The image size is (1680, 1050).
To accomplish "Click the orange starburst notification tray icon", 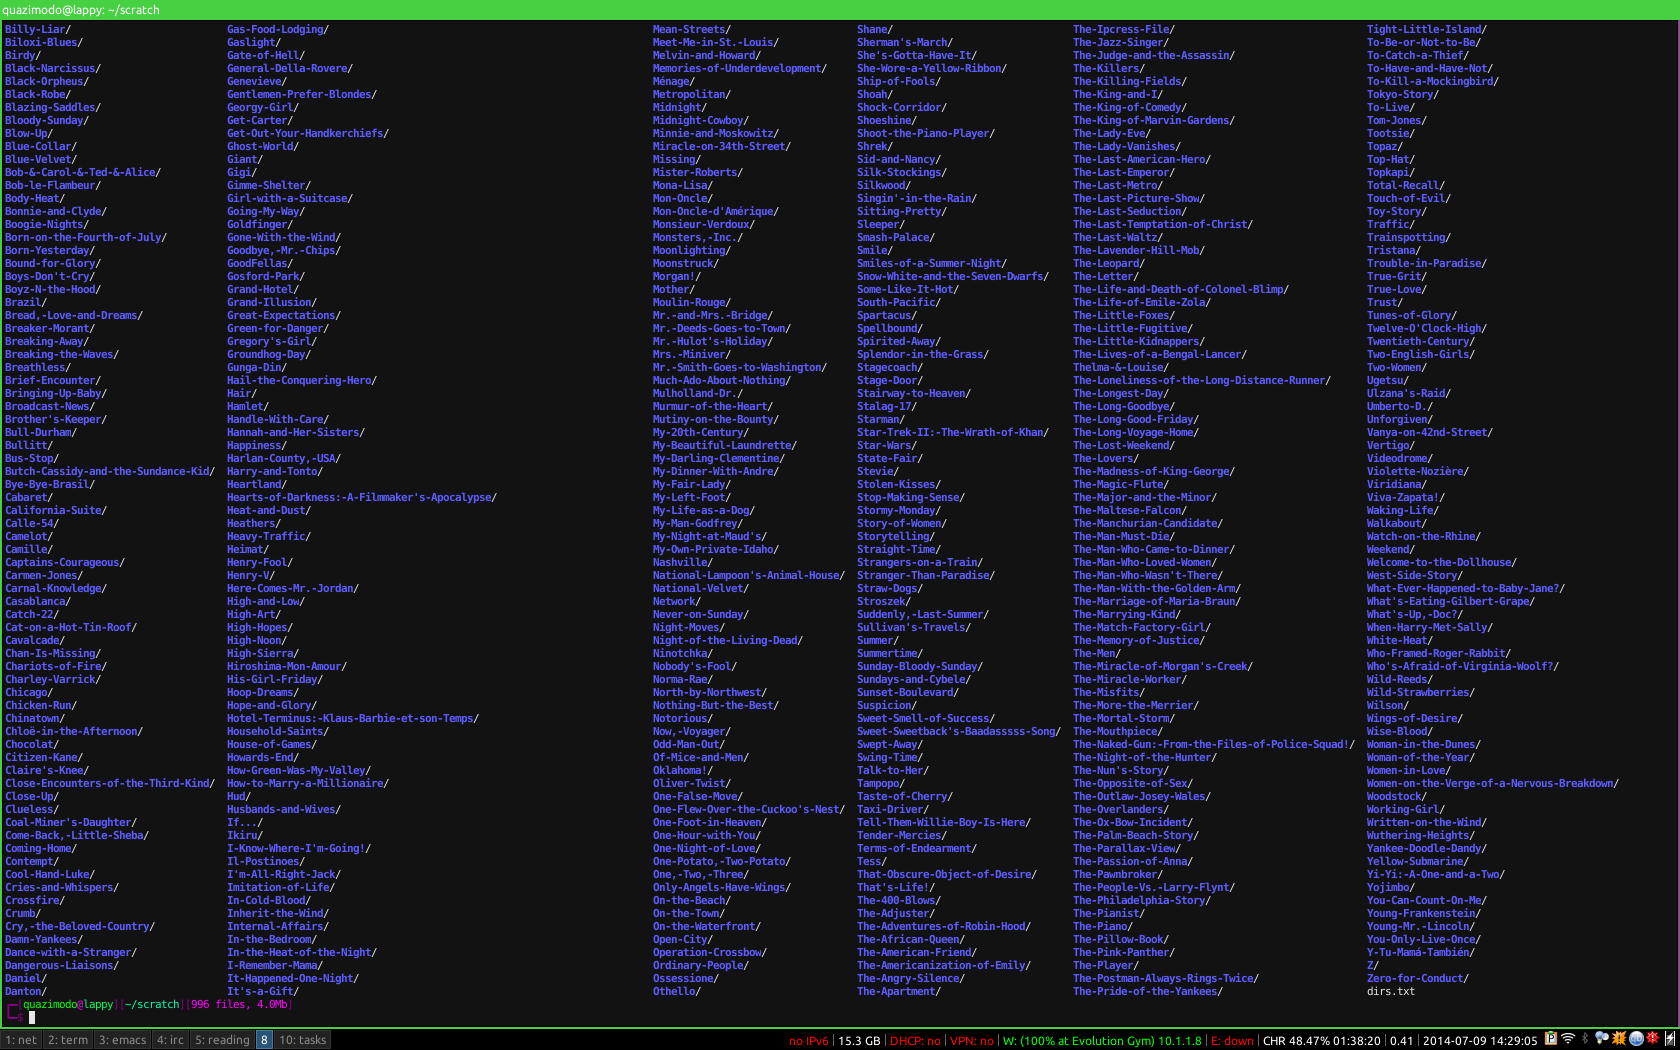I will tap(1619, 1038).
